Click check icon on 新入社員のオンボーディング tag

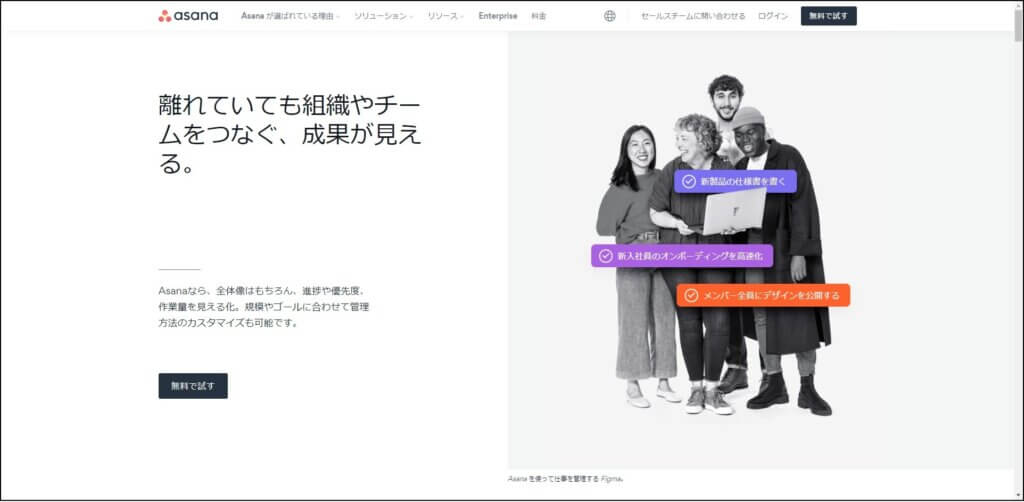(605, 256)
